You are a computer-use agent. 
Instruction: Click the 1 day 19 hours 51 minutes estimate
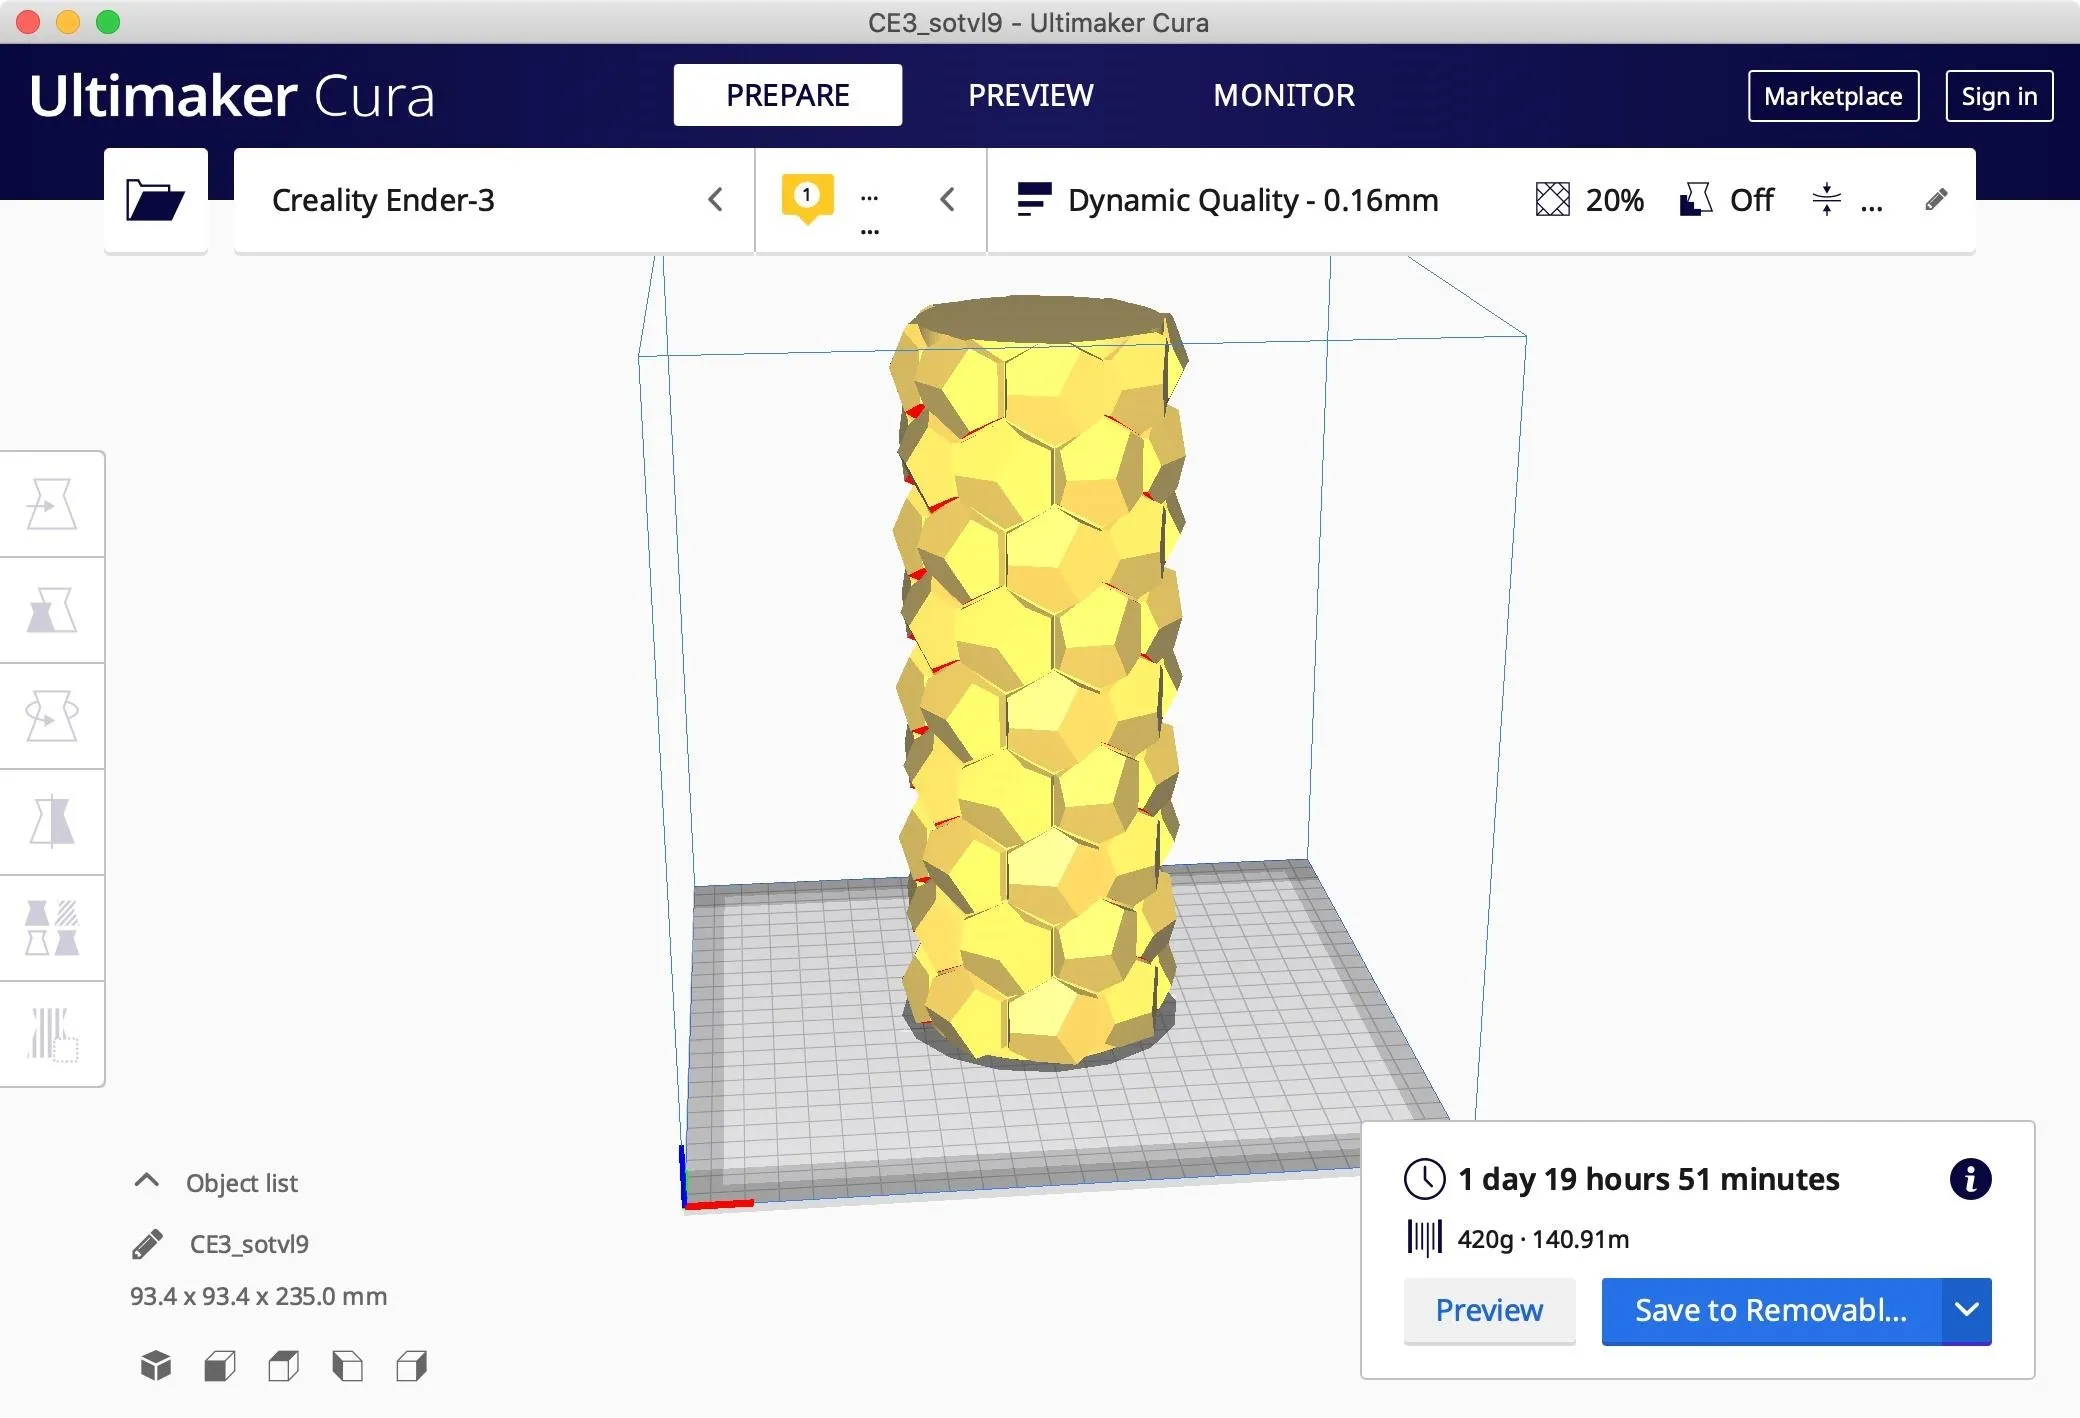[x=1648, y=1179]
